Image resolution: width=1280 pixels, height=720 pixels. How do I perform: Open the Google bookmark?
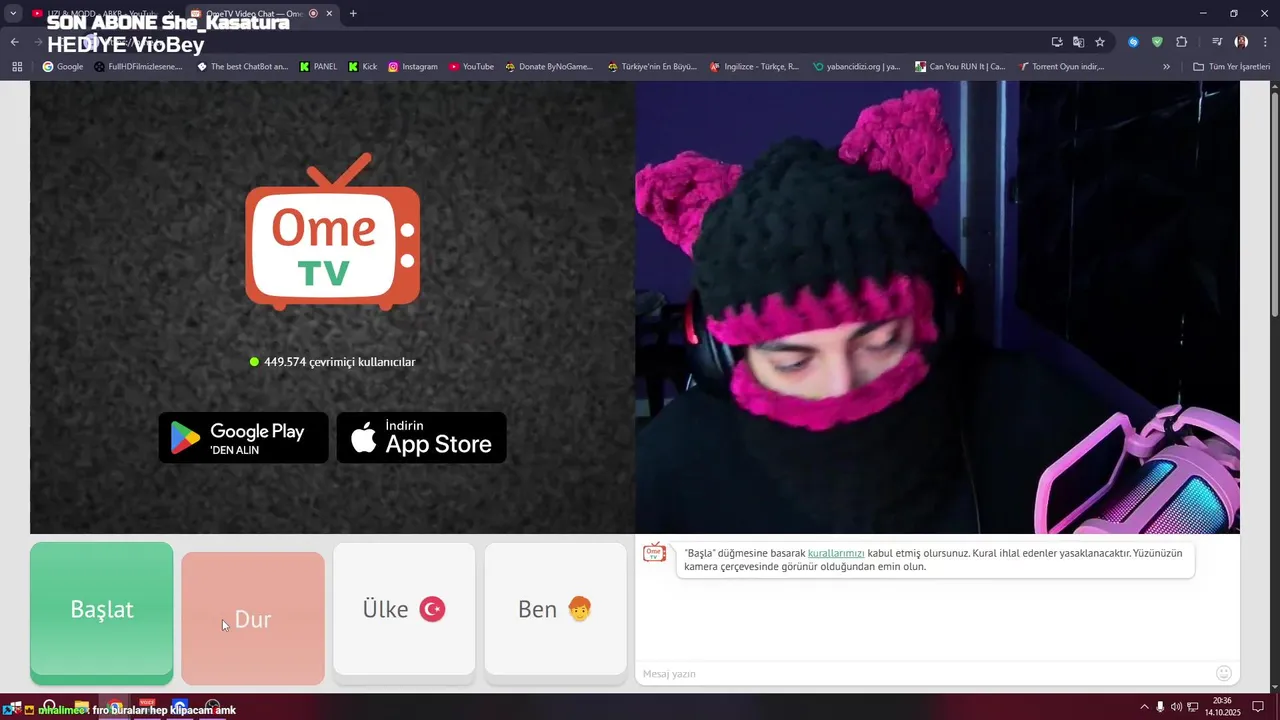[62, 67]
